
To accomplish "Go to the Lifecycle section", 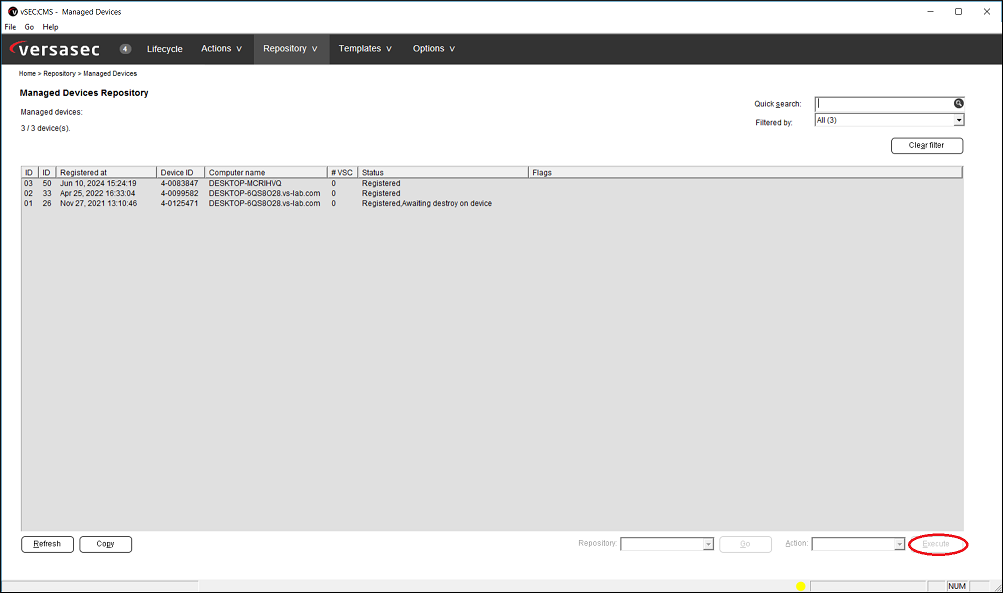I will click(x=164, y=49).
